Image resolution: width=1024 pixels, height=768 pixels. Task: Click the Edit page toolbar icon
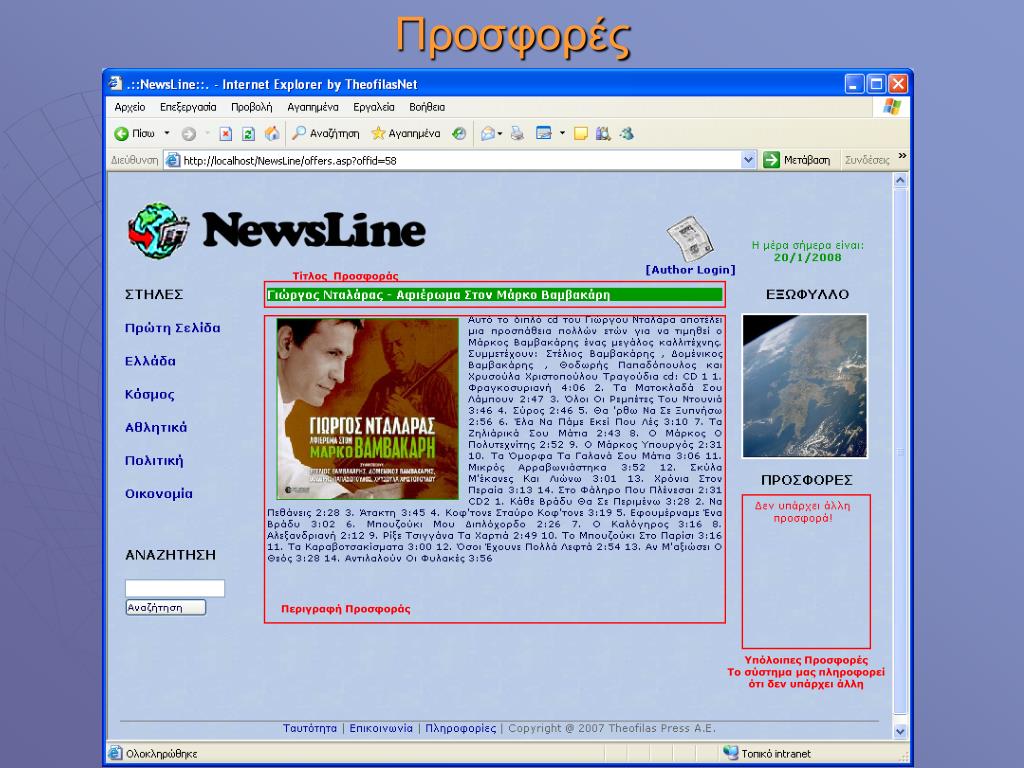pyautogui.click(x=543, y=134)
